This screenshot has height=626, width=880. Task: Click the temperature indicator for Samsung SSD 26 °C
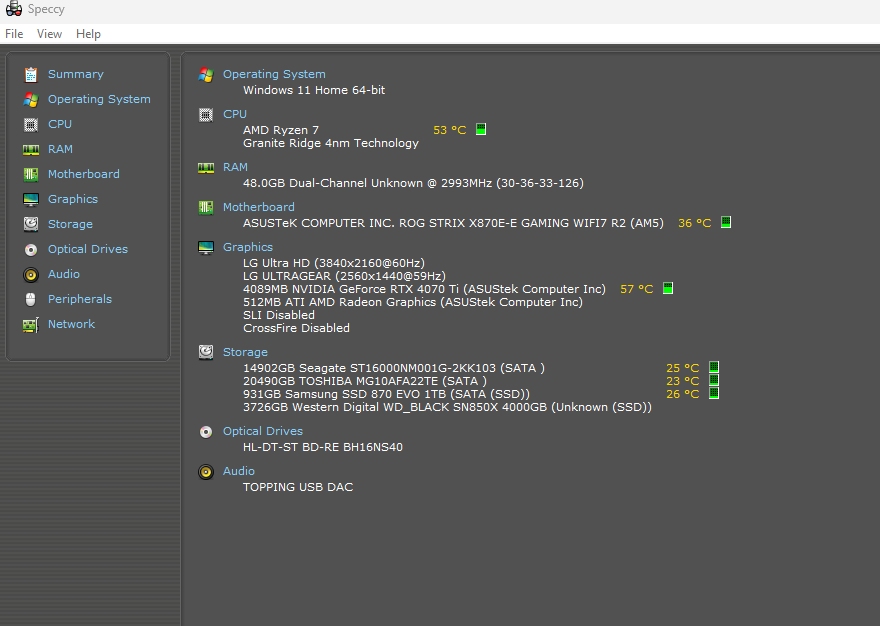(714, 393)
